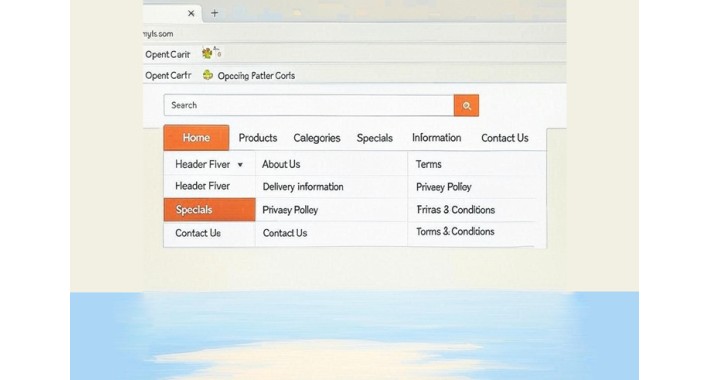Open the Specials top menu item
710x380 pixels.
374,138
